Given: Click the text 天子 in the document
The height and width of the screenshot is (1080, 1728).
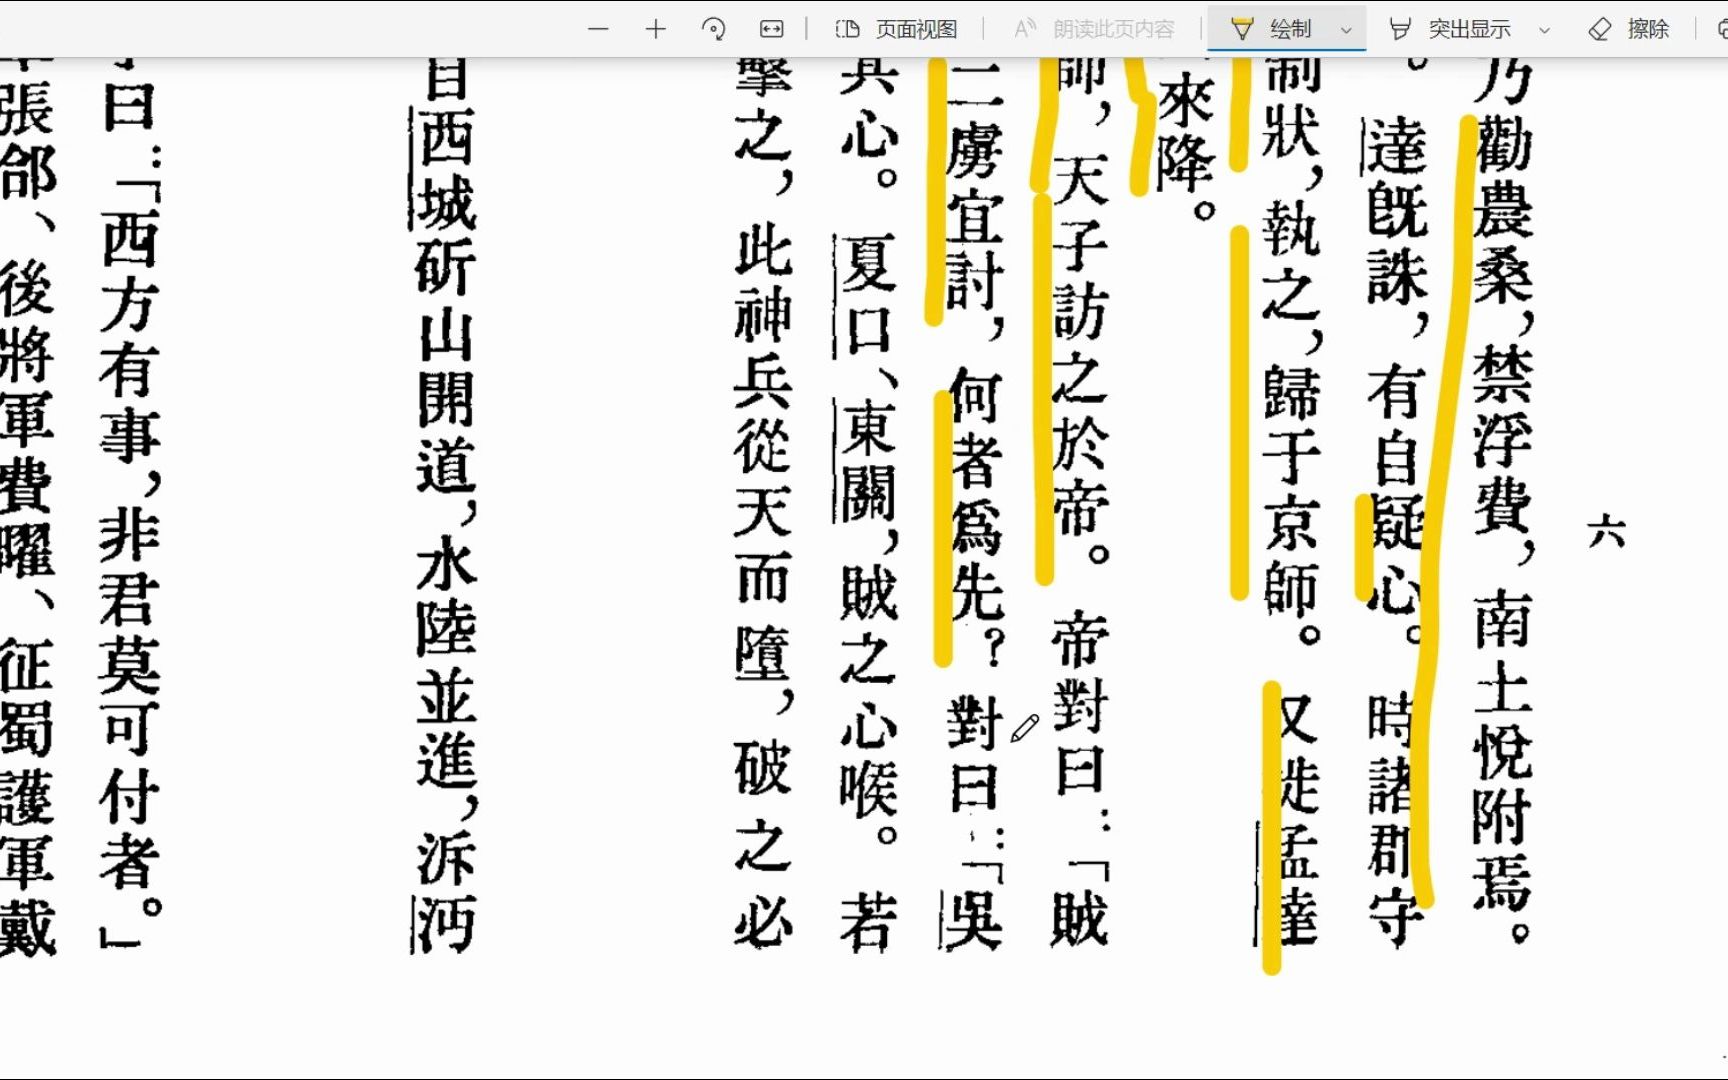Looking at the screenshot, I should [x=1081, y=212].
